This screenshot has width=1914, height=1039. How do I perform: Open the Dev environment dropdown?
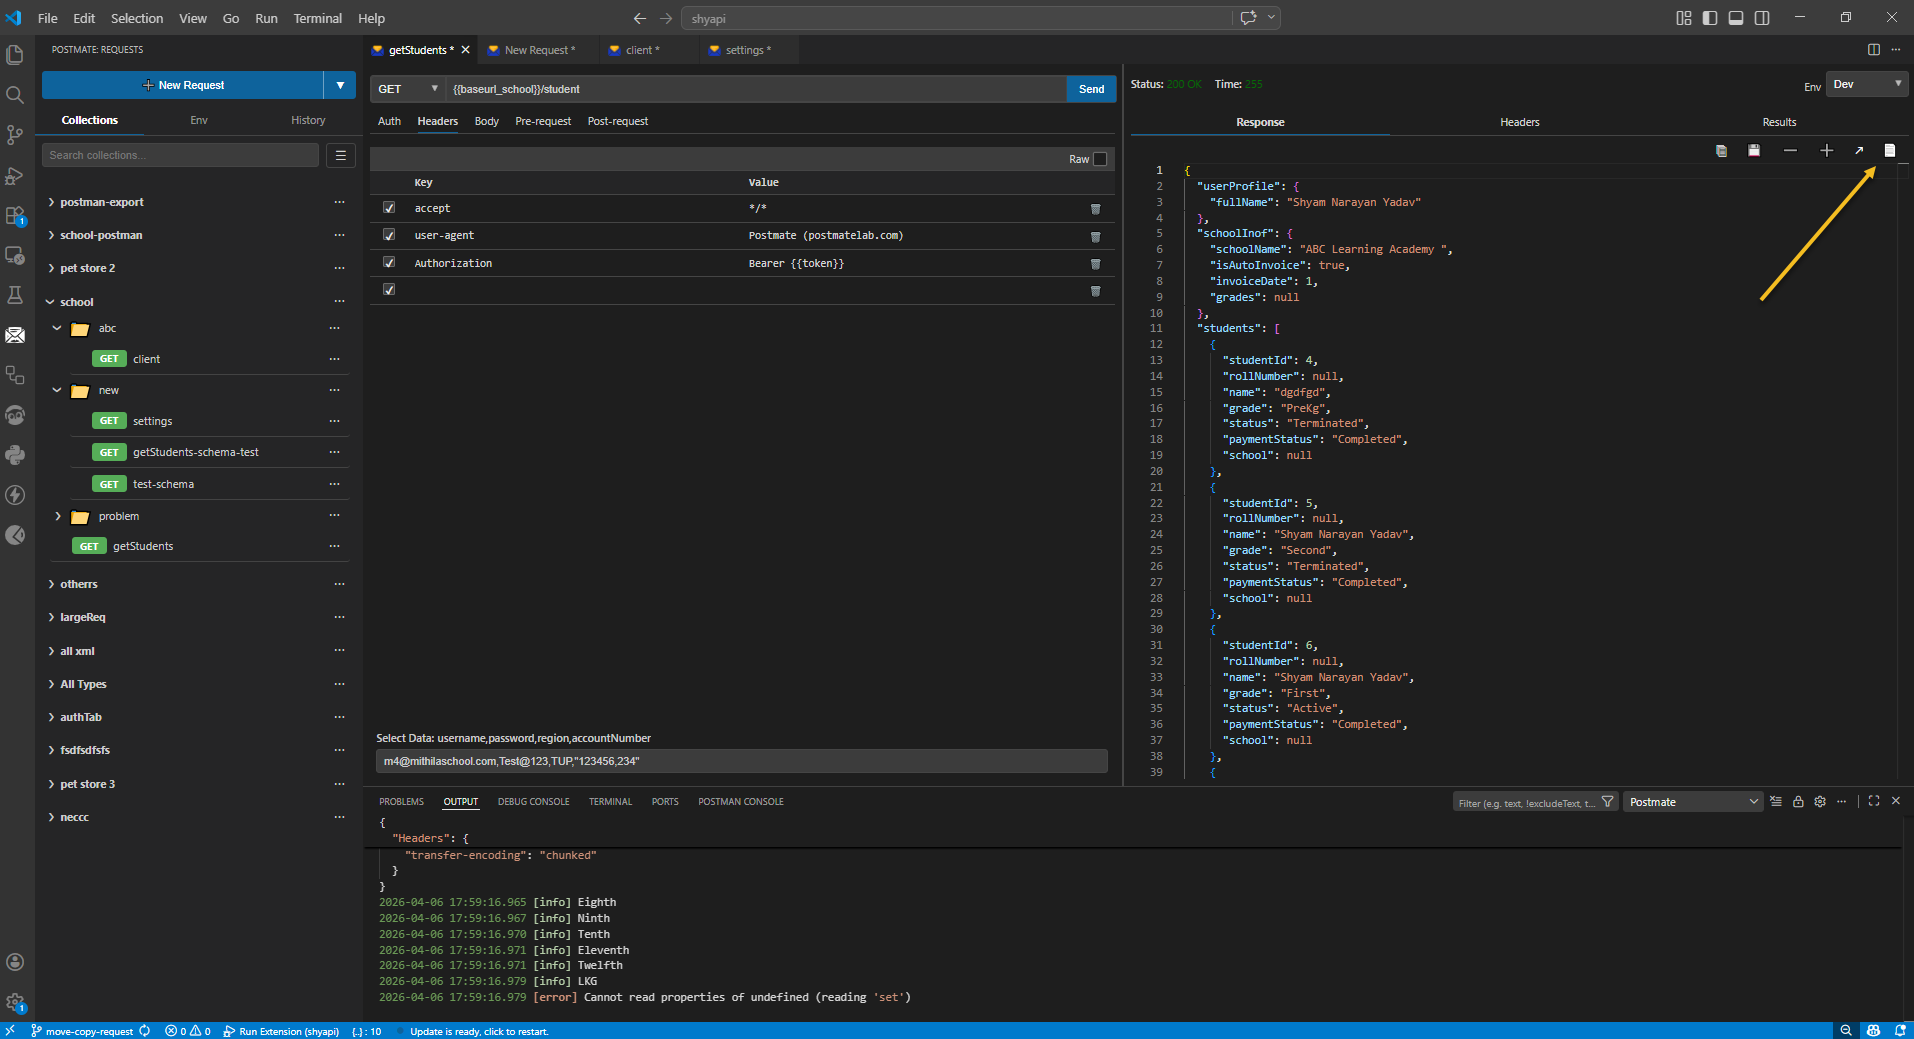pos(1866,84)
